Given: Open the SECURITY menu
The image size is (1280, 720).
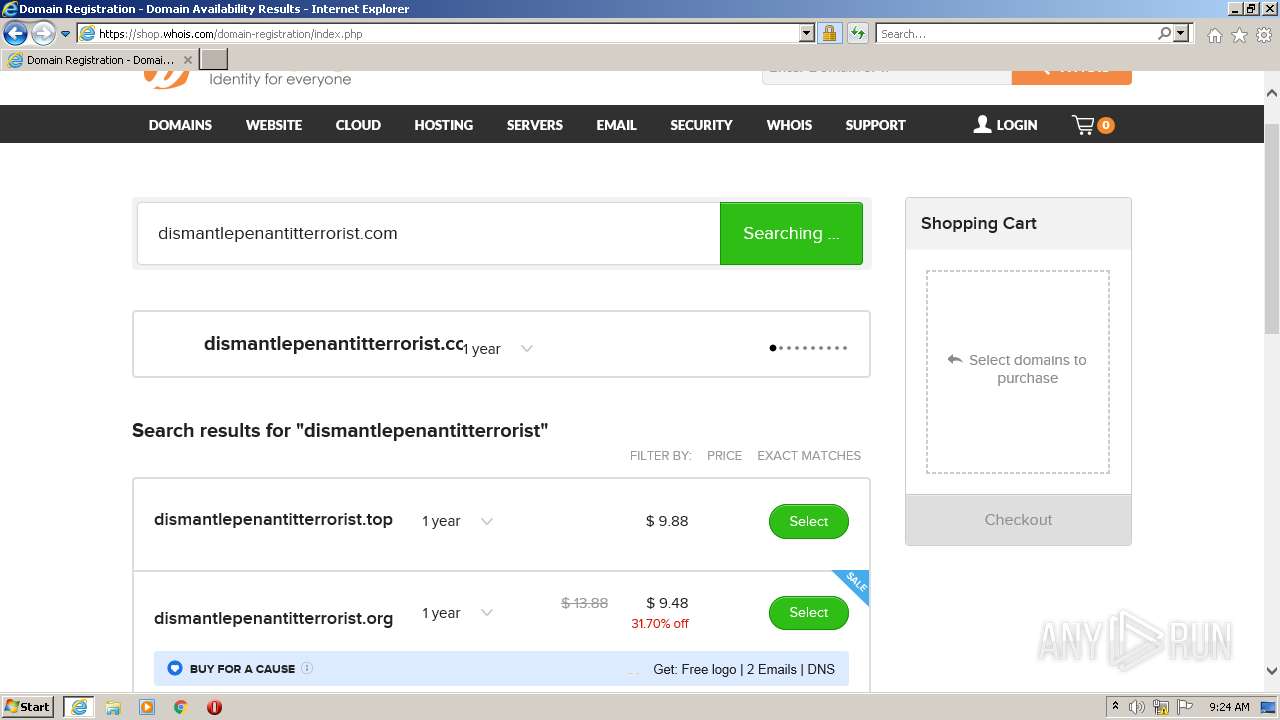Looking at the screenshot, I should click(x=701, y=125).
